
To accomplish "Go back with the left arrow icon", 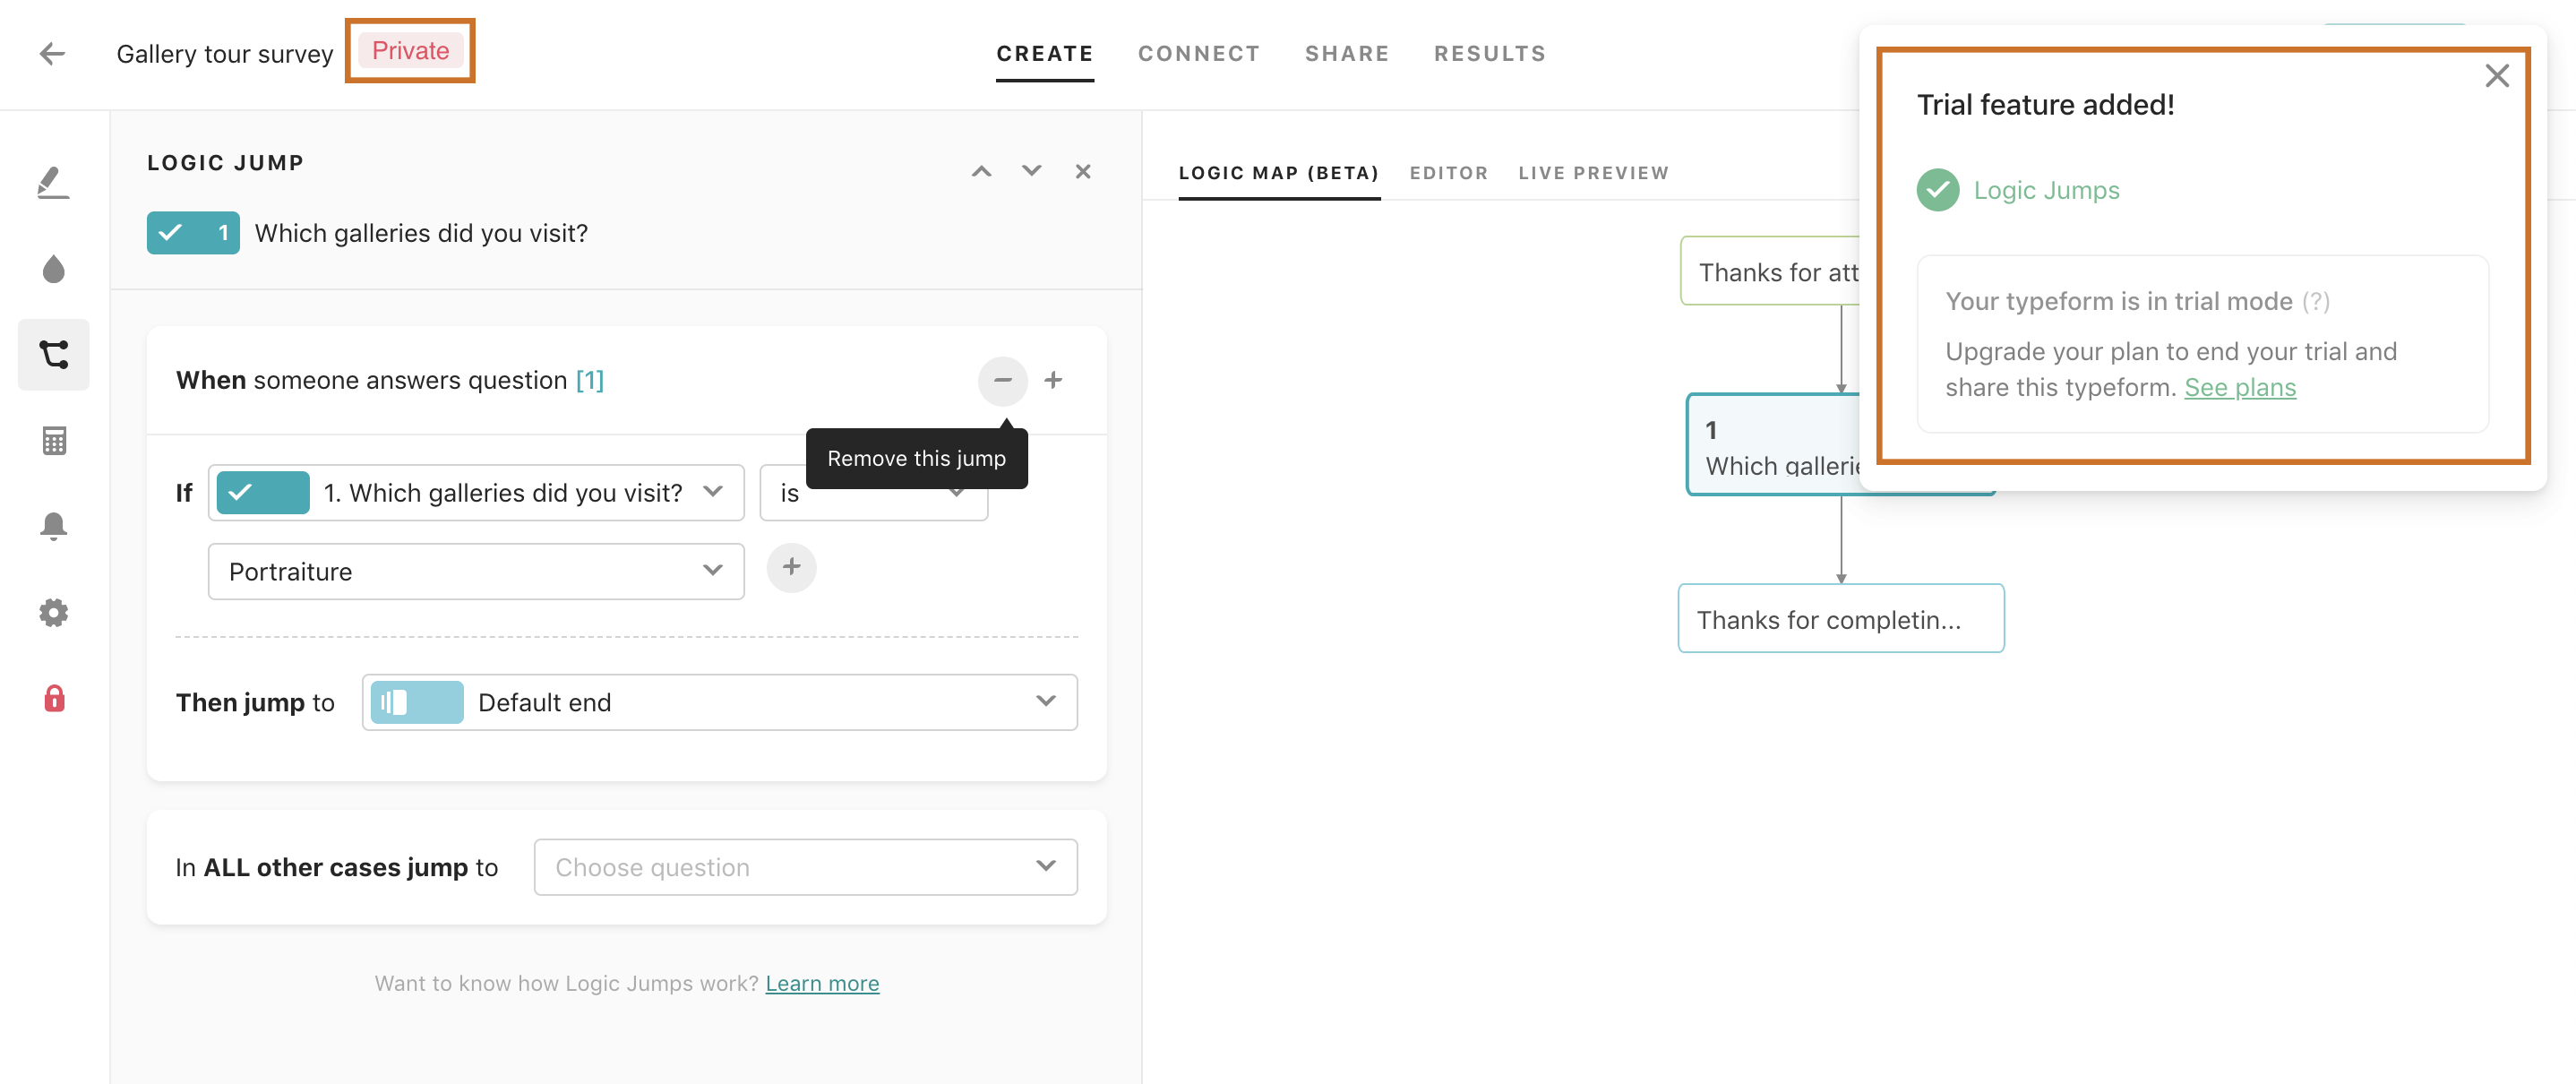I will click(x=52, y=54).
